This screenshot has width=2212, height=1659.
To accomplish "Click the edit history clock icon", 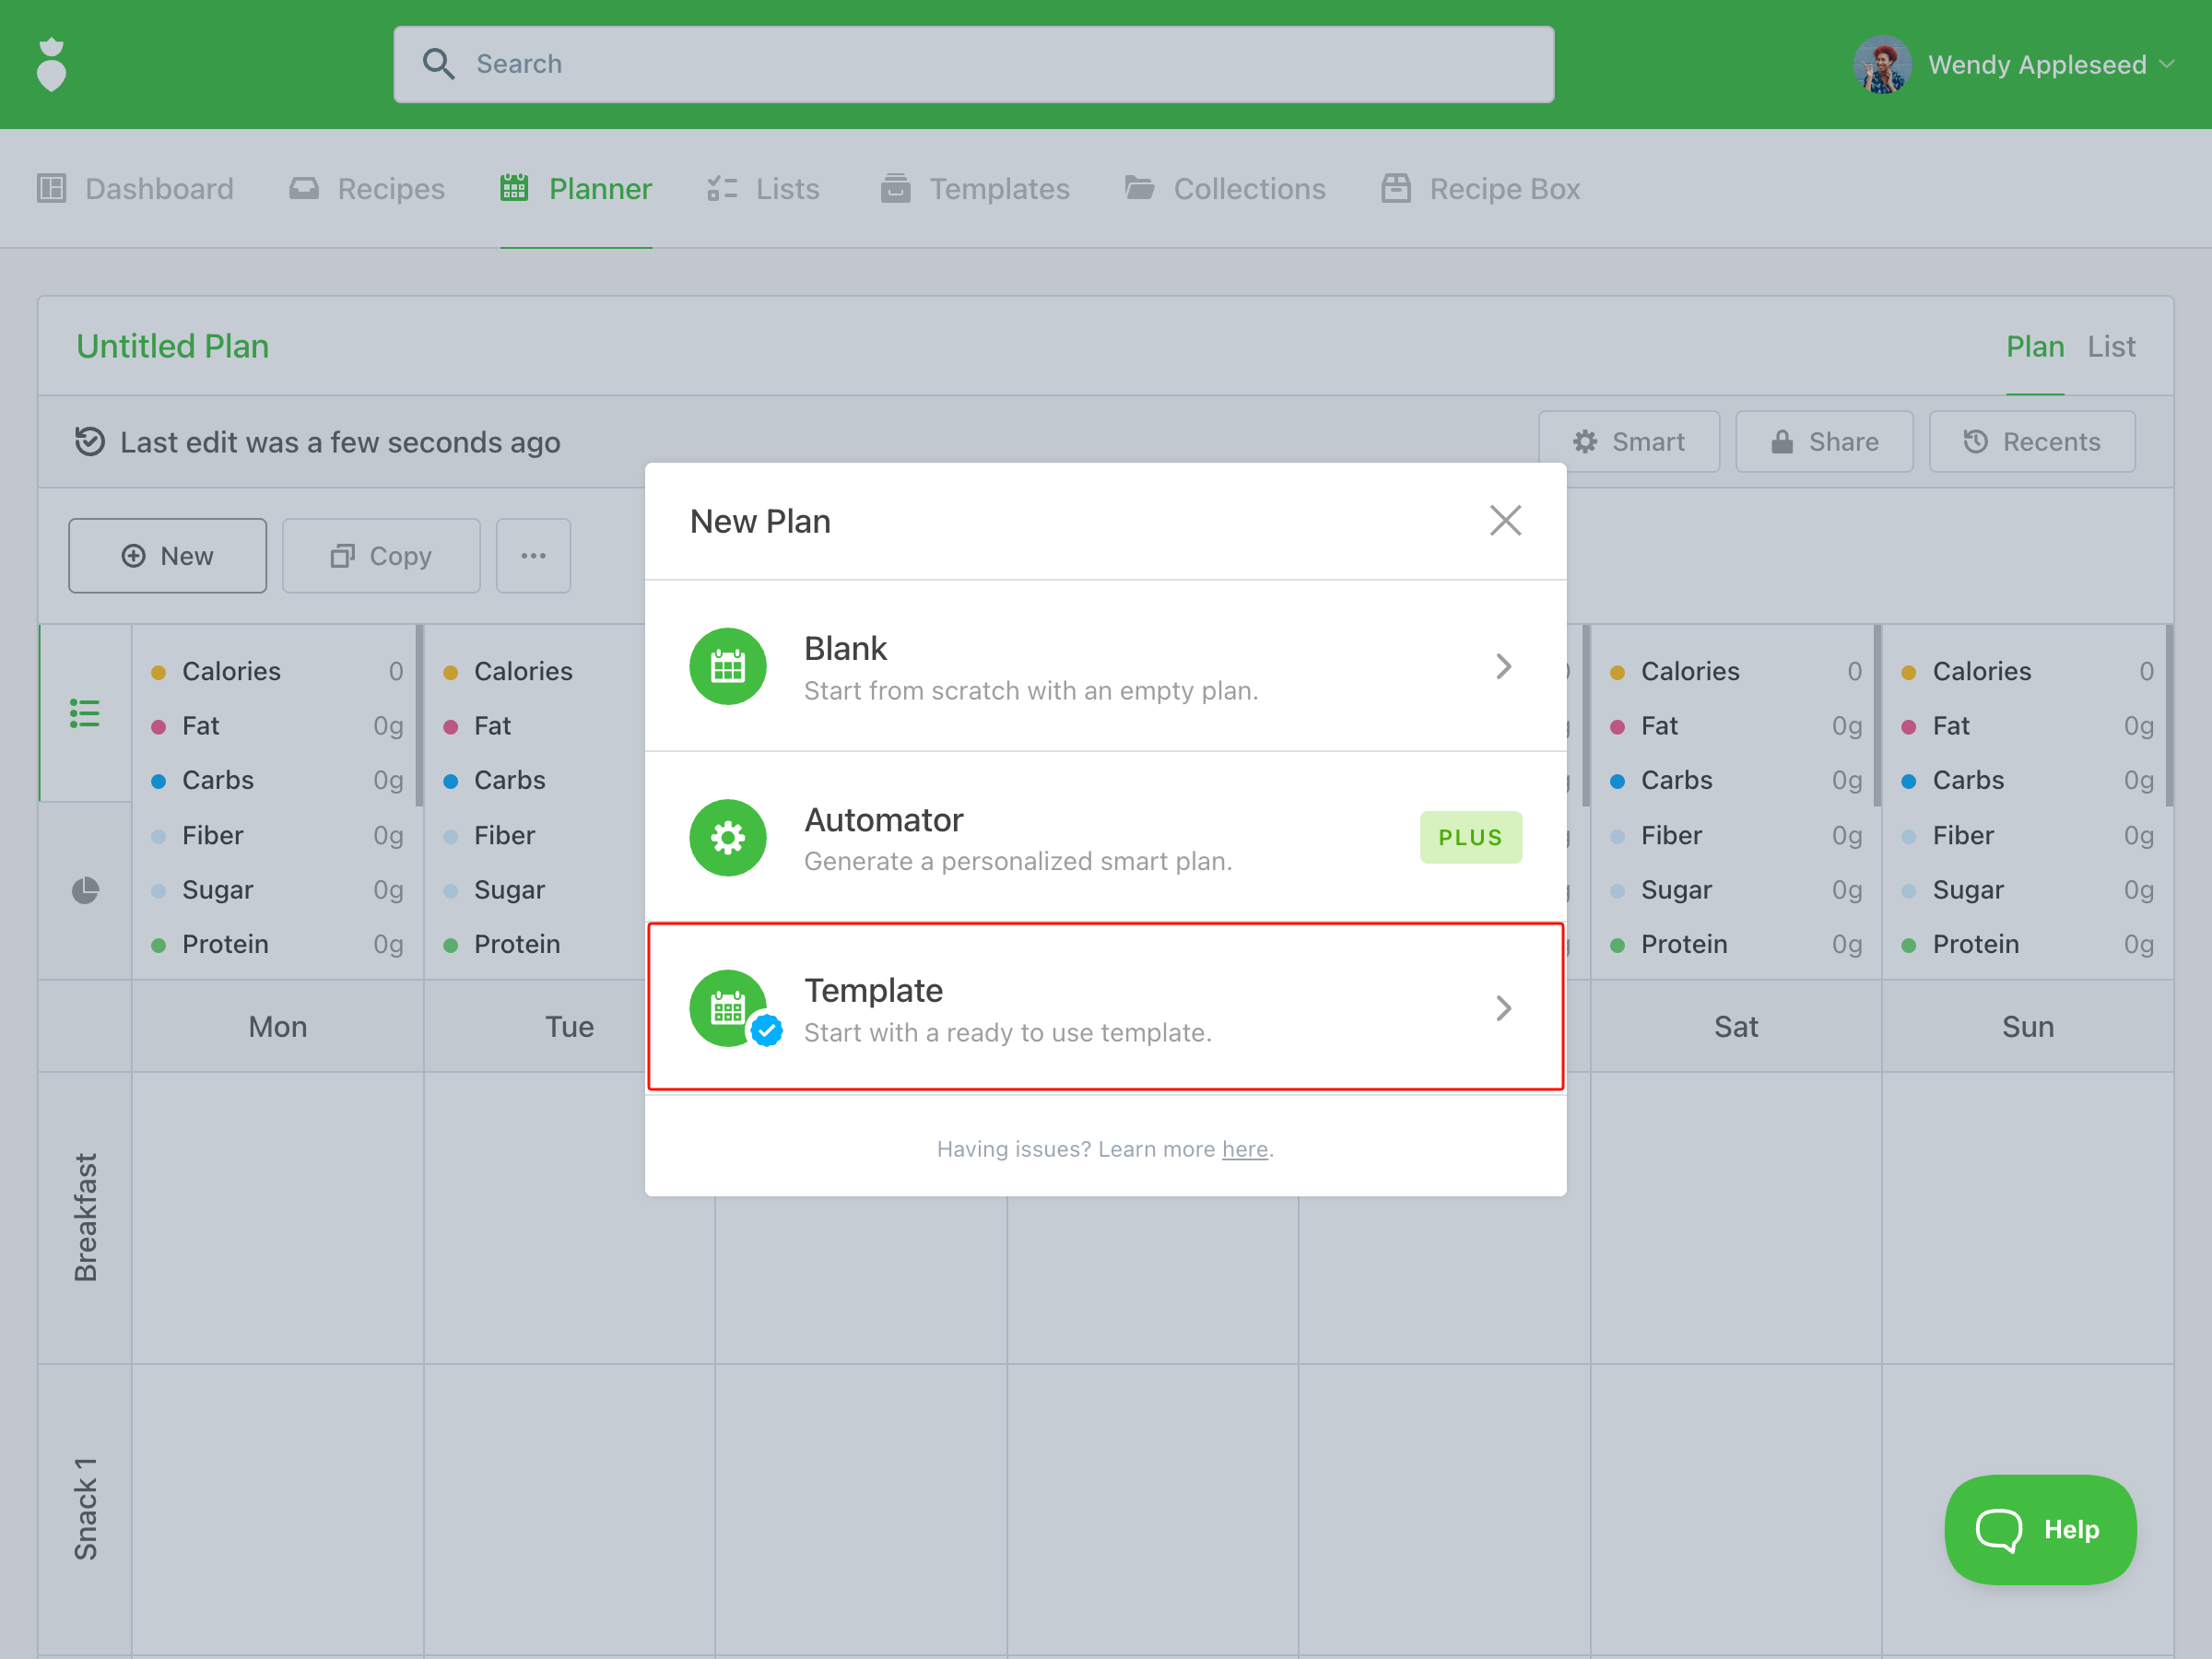I will (x=90, y=441).
